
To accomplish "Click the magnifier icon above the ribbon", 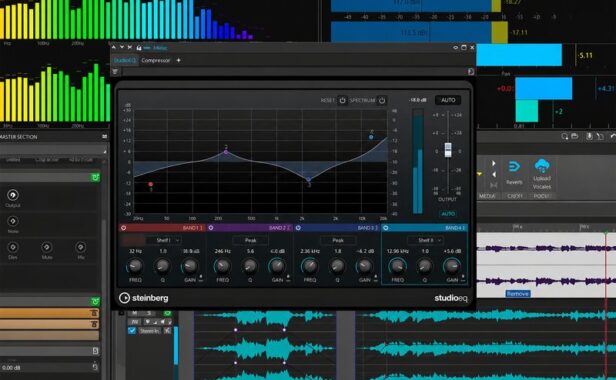I will pos(565,136).
